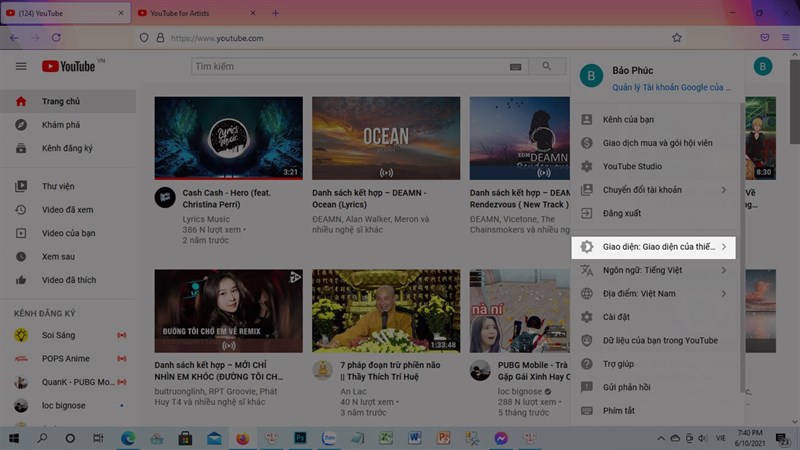Open the YouTube hamburger guide menu
Image resolution: width=800 pixels, height=450 pixels.
tap(21, 66)
